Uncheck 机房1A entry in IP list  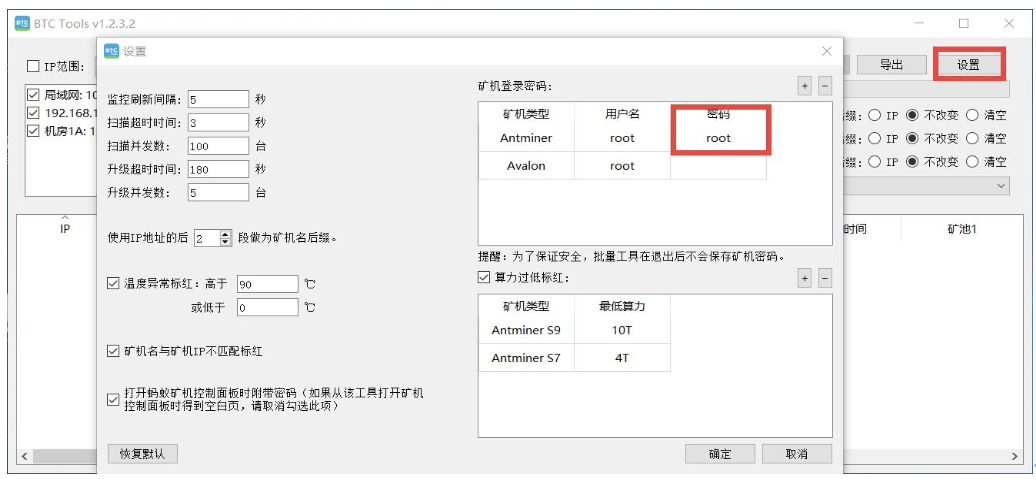tap(34, 131)
